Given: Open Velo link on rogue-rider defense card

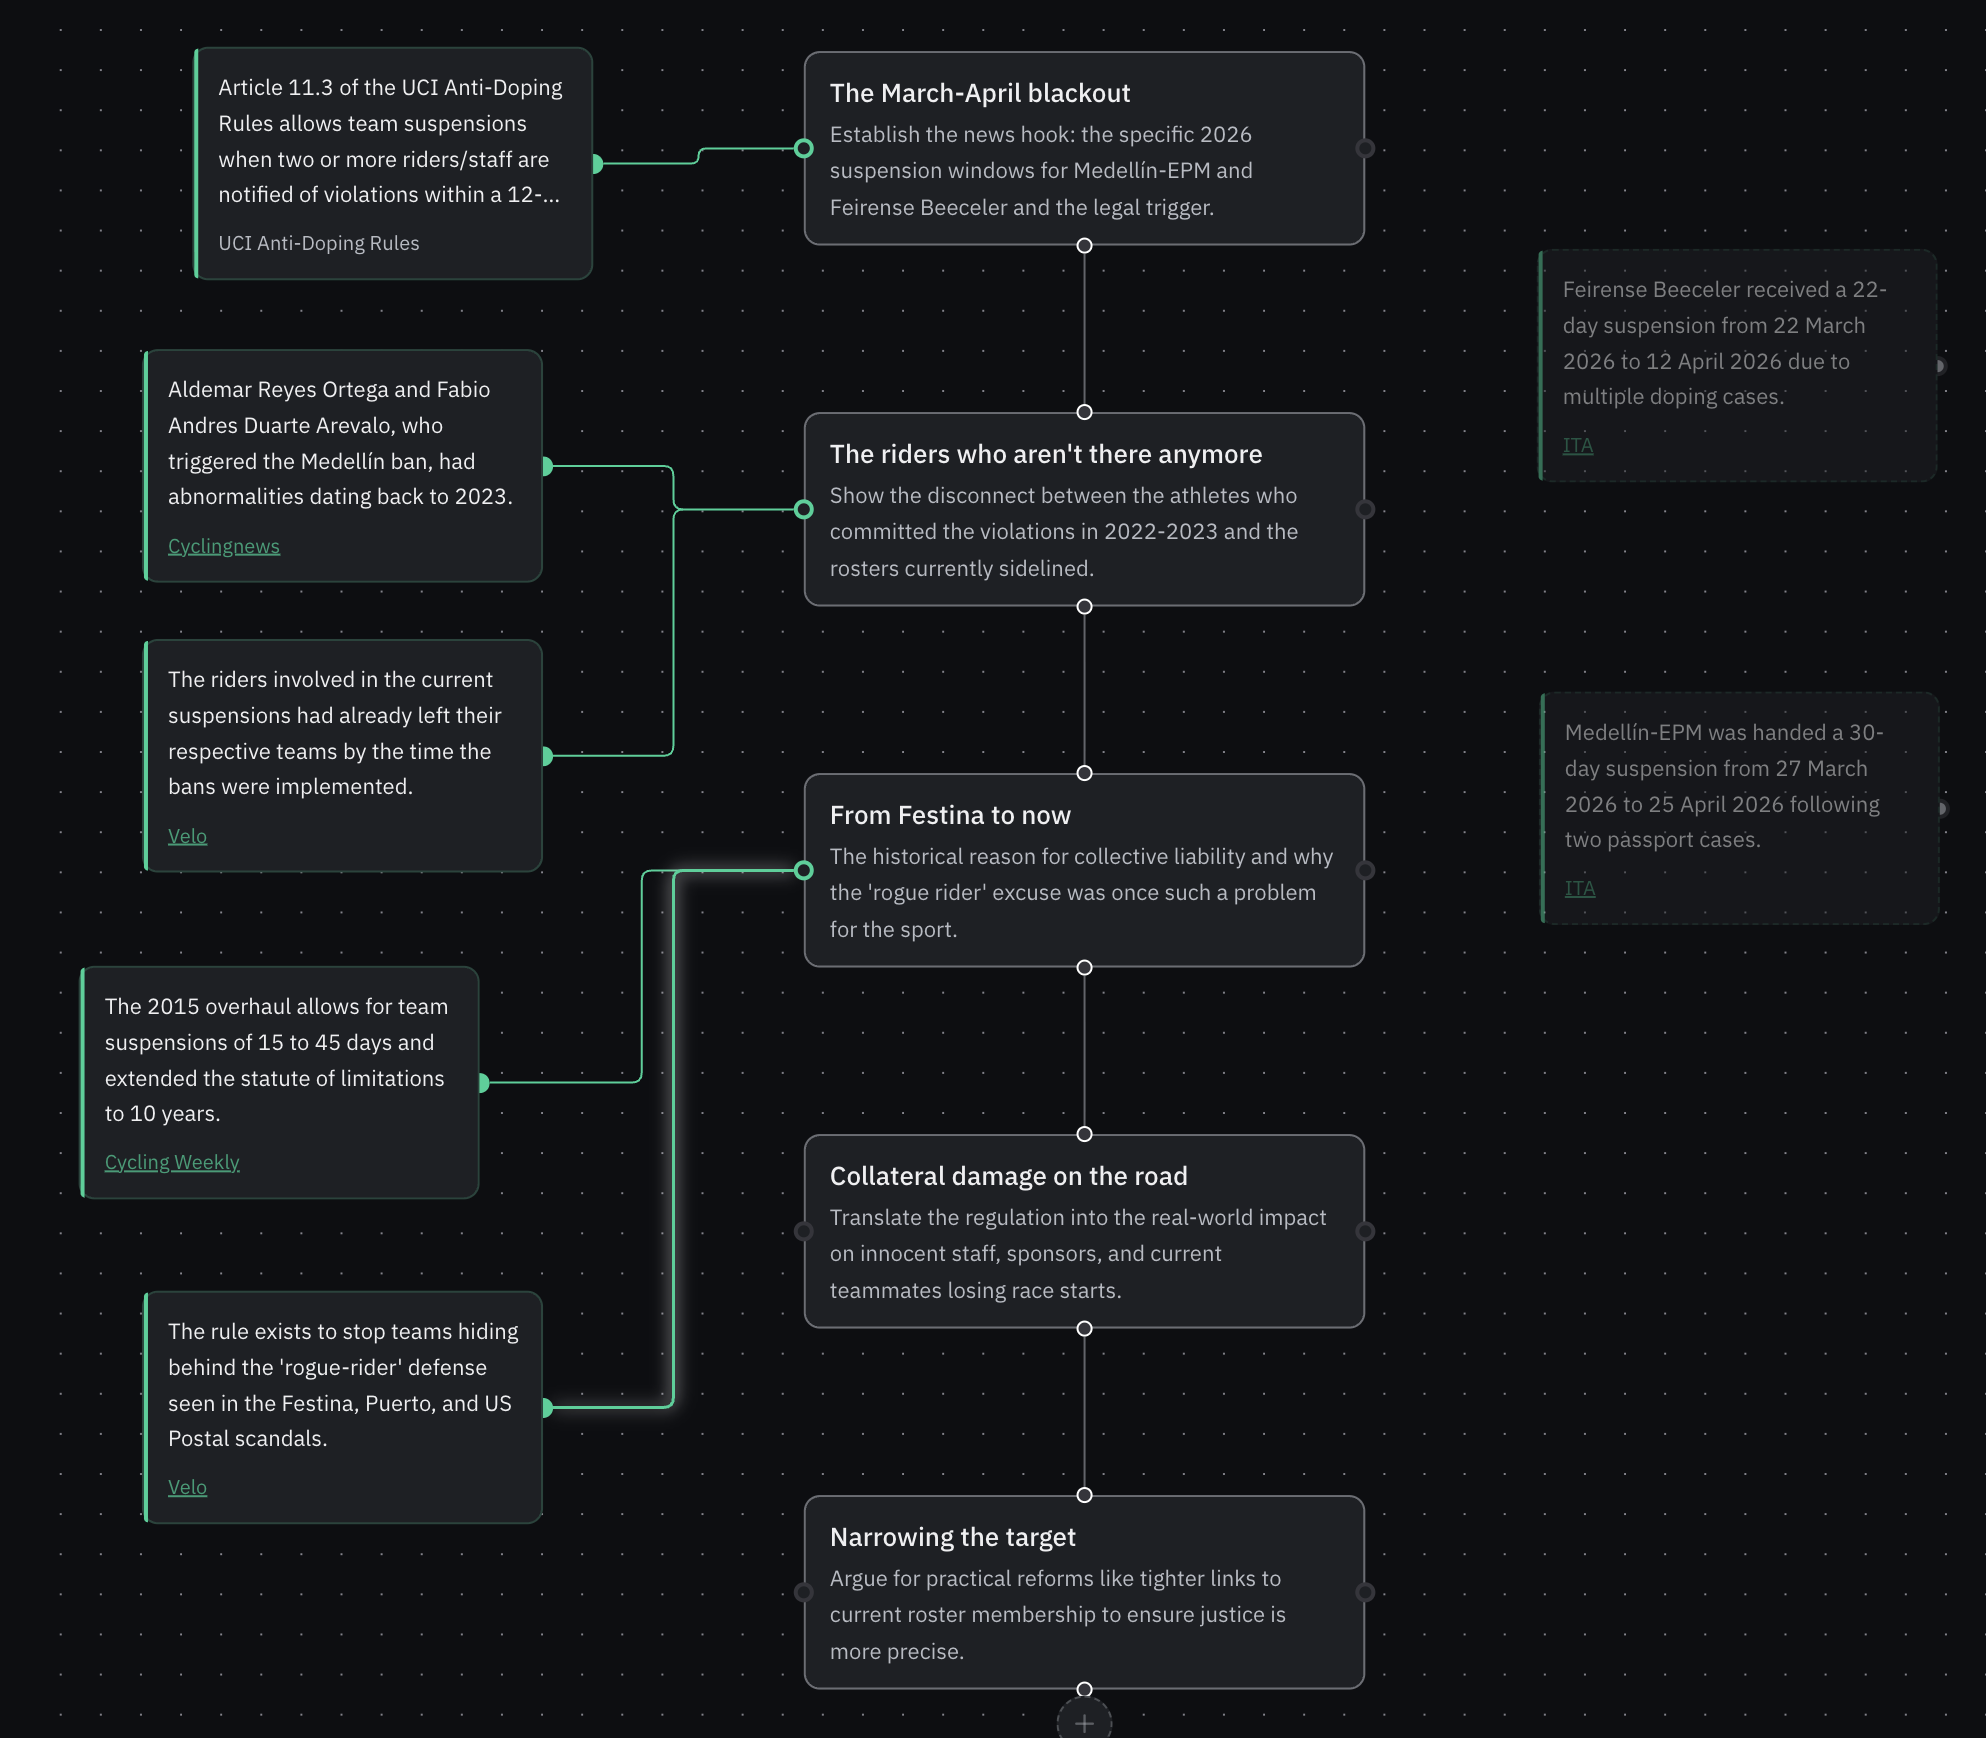Looking at the screenshot, I should tap(187, 1487).
